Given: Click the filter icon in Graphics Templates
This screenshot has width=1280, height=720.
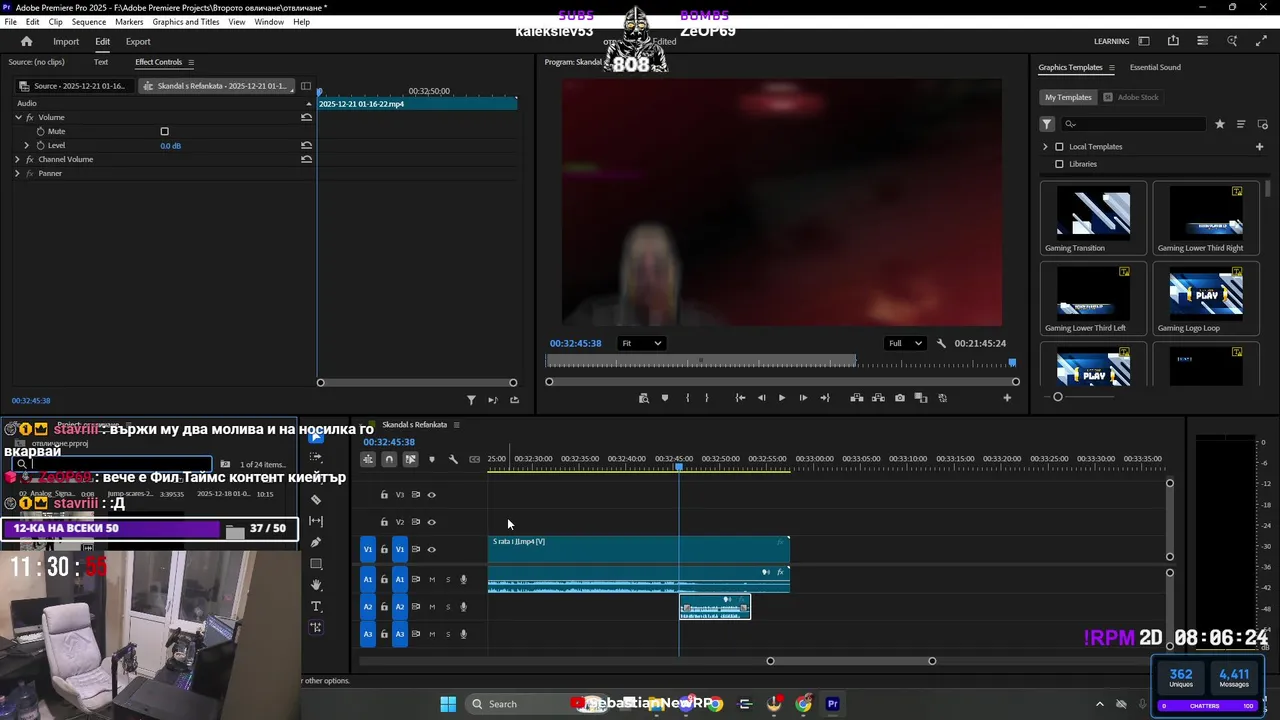Looking at the screenshot, I should point(1047,124).
